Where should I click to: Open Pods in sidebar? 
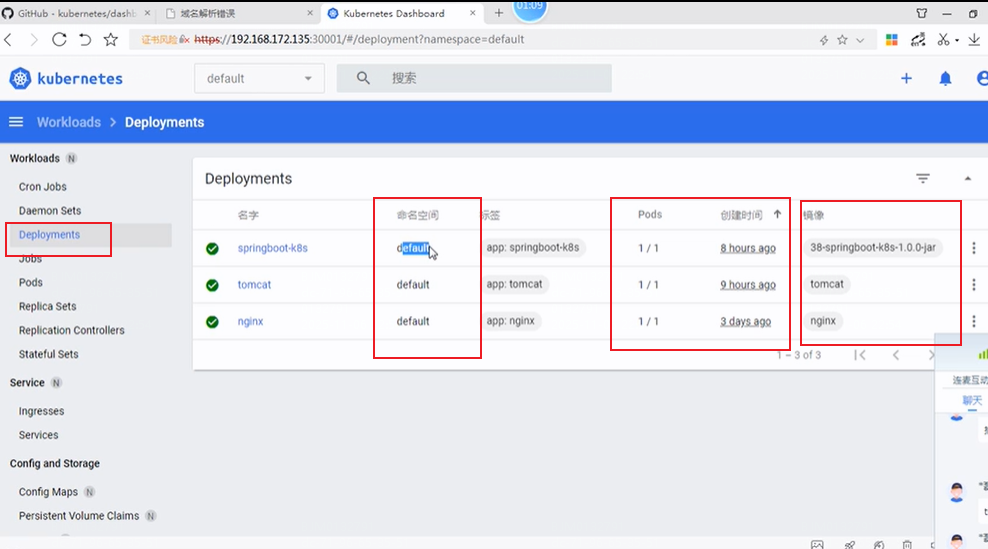click(30, 282)
